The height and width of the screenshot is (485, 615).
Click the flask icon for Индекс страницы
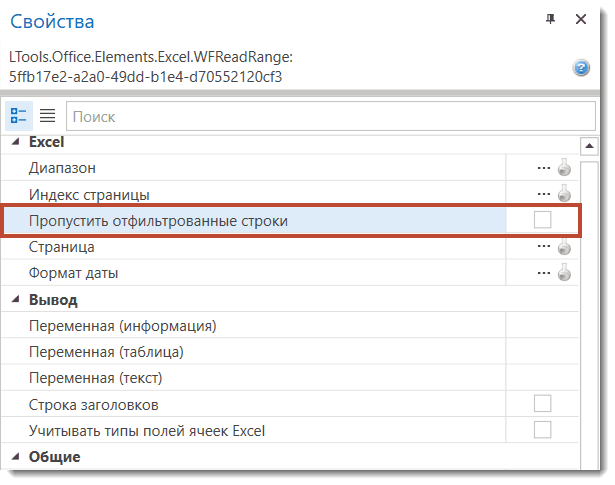tap(565, 194)
